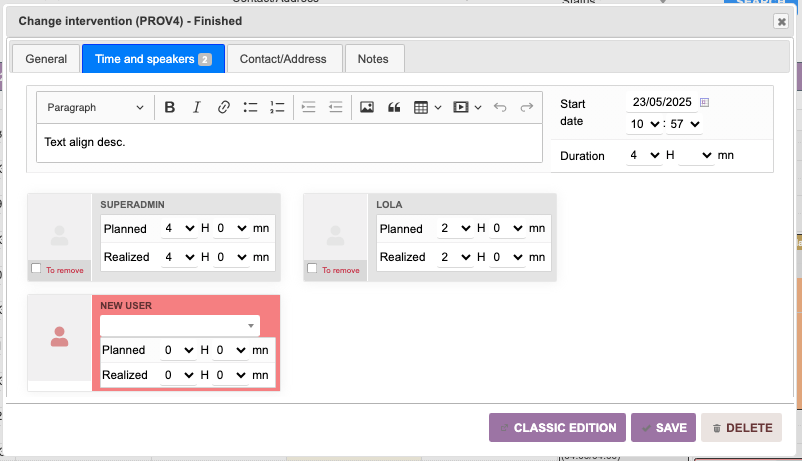Open the insert table dropdown
802x461 pixels.
(x=427, y=107)
